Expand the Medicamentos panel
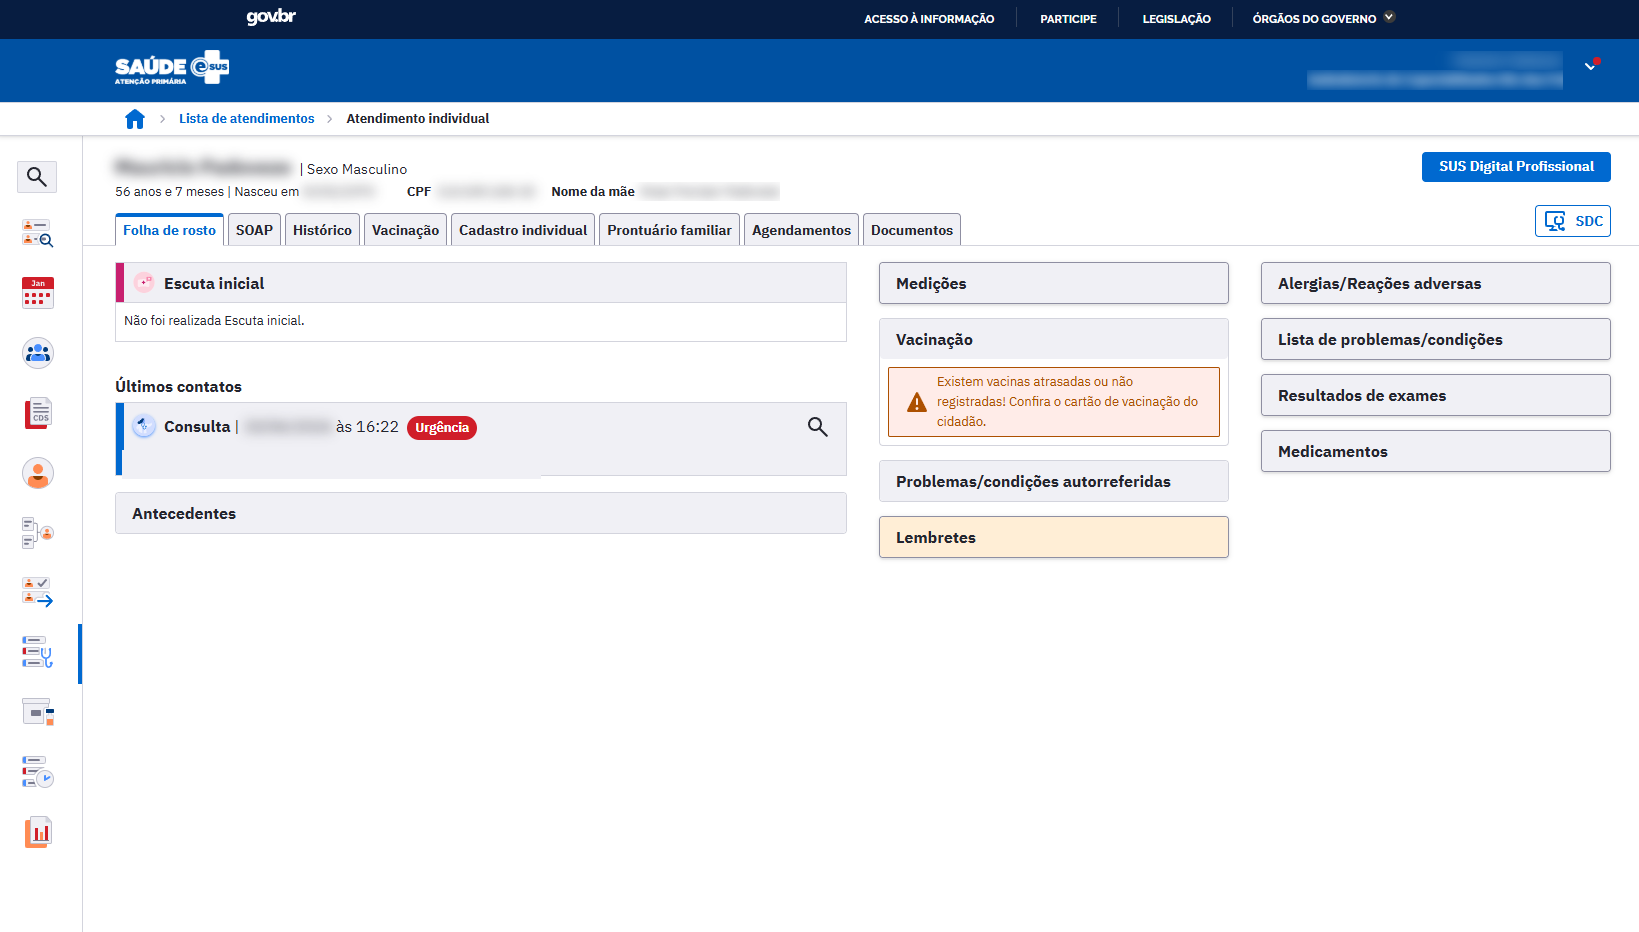This screenshot has width=1639, height=932. (x=1436, y=451)
